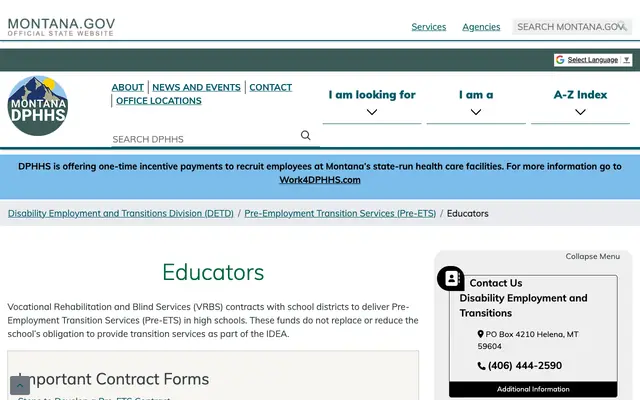Open Montana.gov Services link
The width and height of the screenshot is (640, 400).
(429, 27)
